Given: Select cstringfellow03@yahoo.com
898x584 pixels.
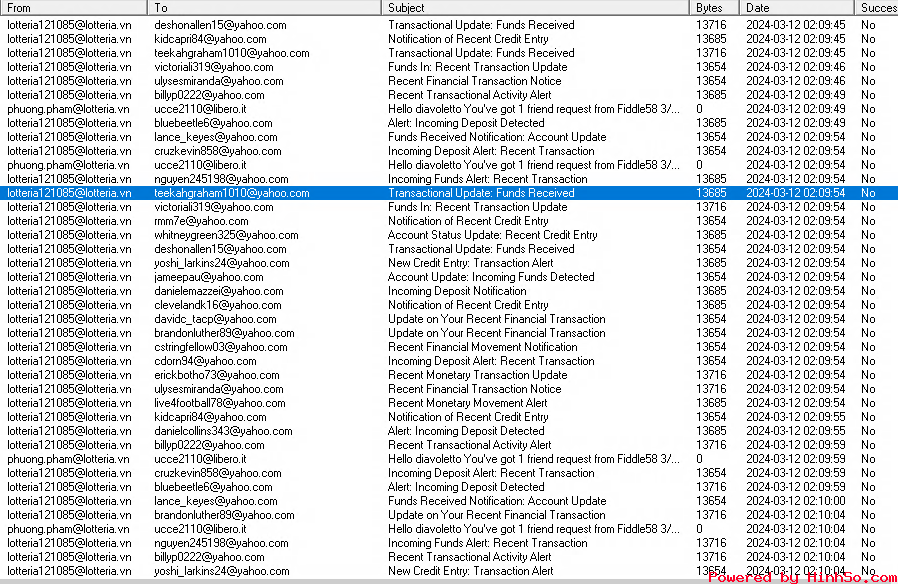Looking at the screenshot, I should click(x=220, y=347).
